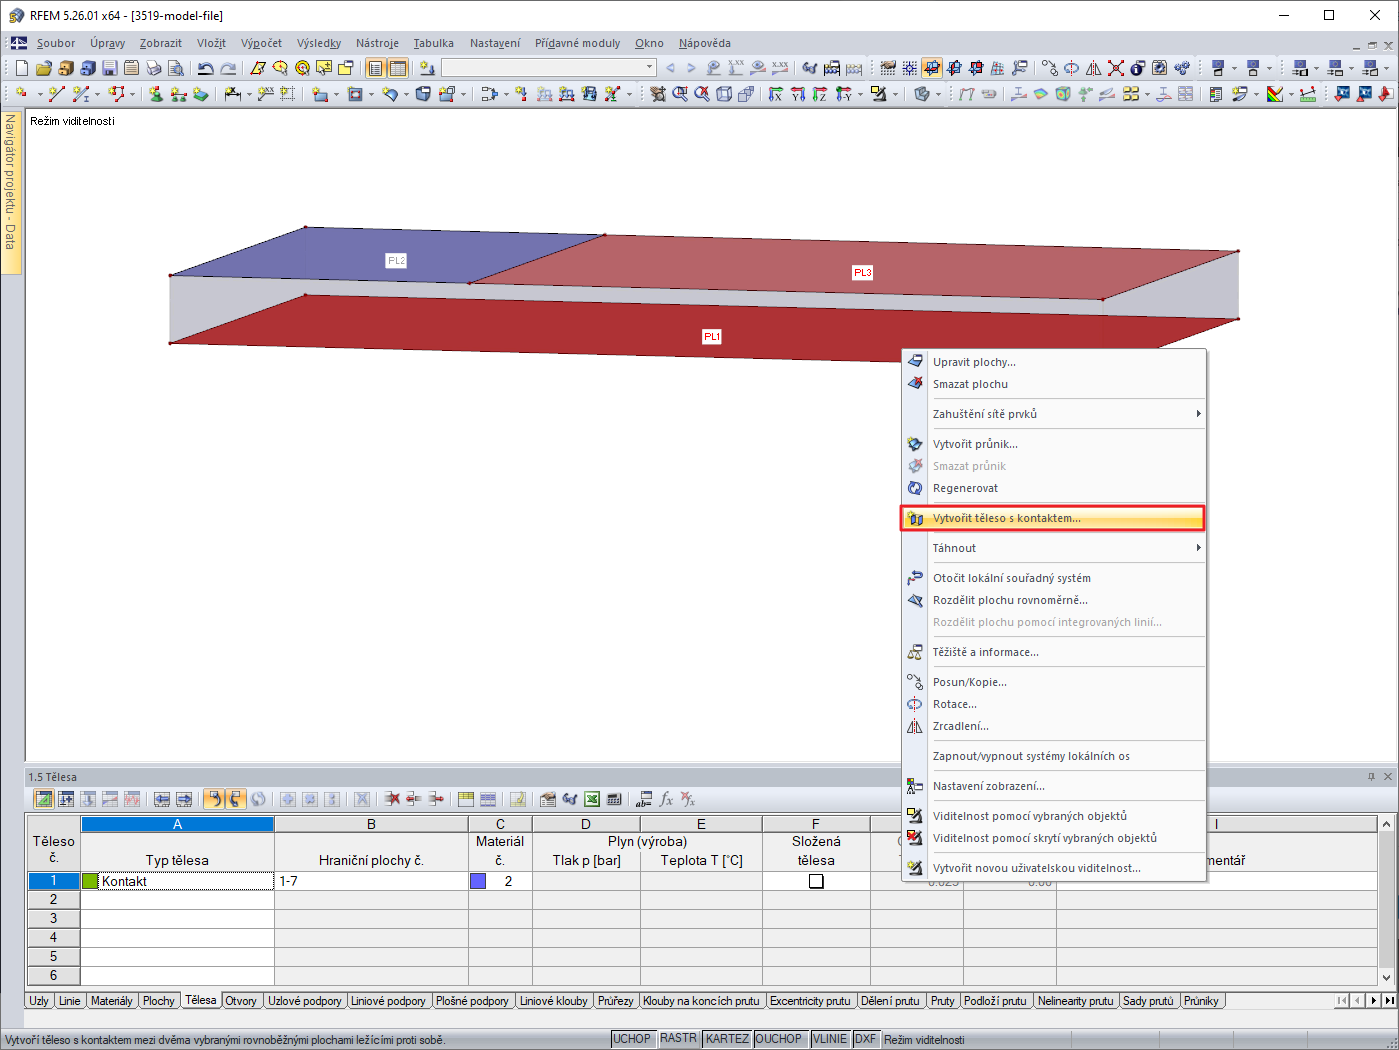Save the model with the floppy disk icon
The width and height of the screenshot is (1399, 1050).
coord(109,68)
